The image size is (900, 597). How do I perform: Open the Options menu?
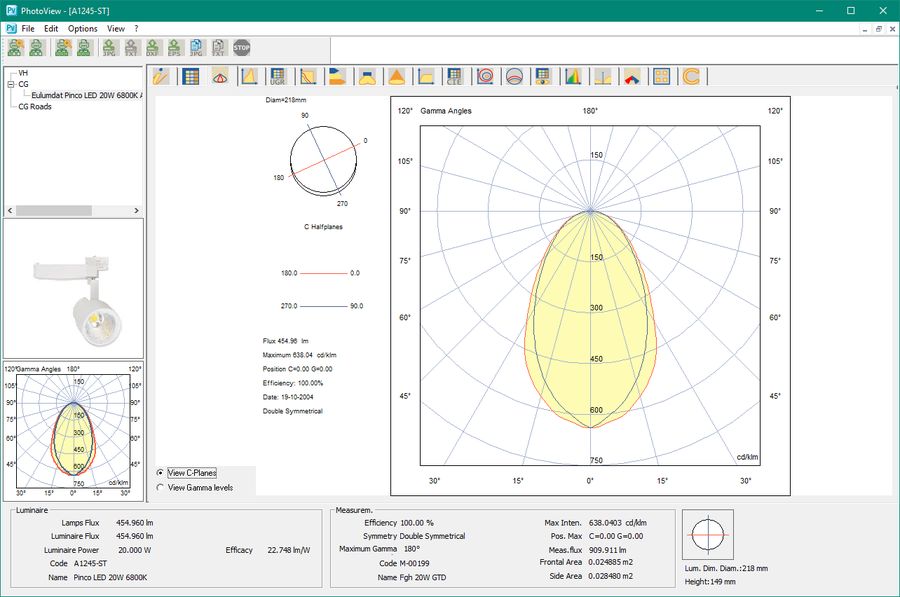83,28
